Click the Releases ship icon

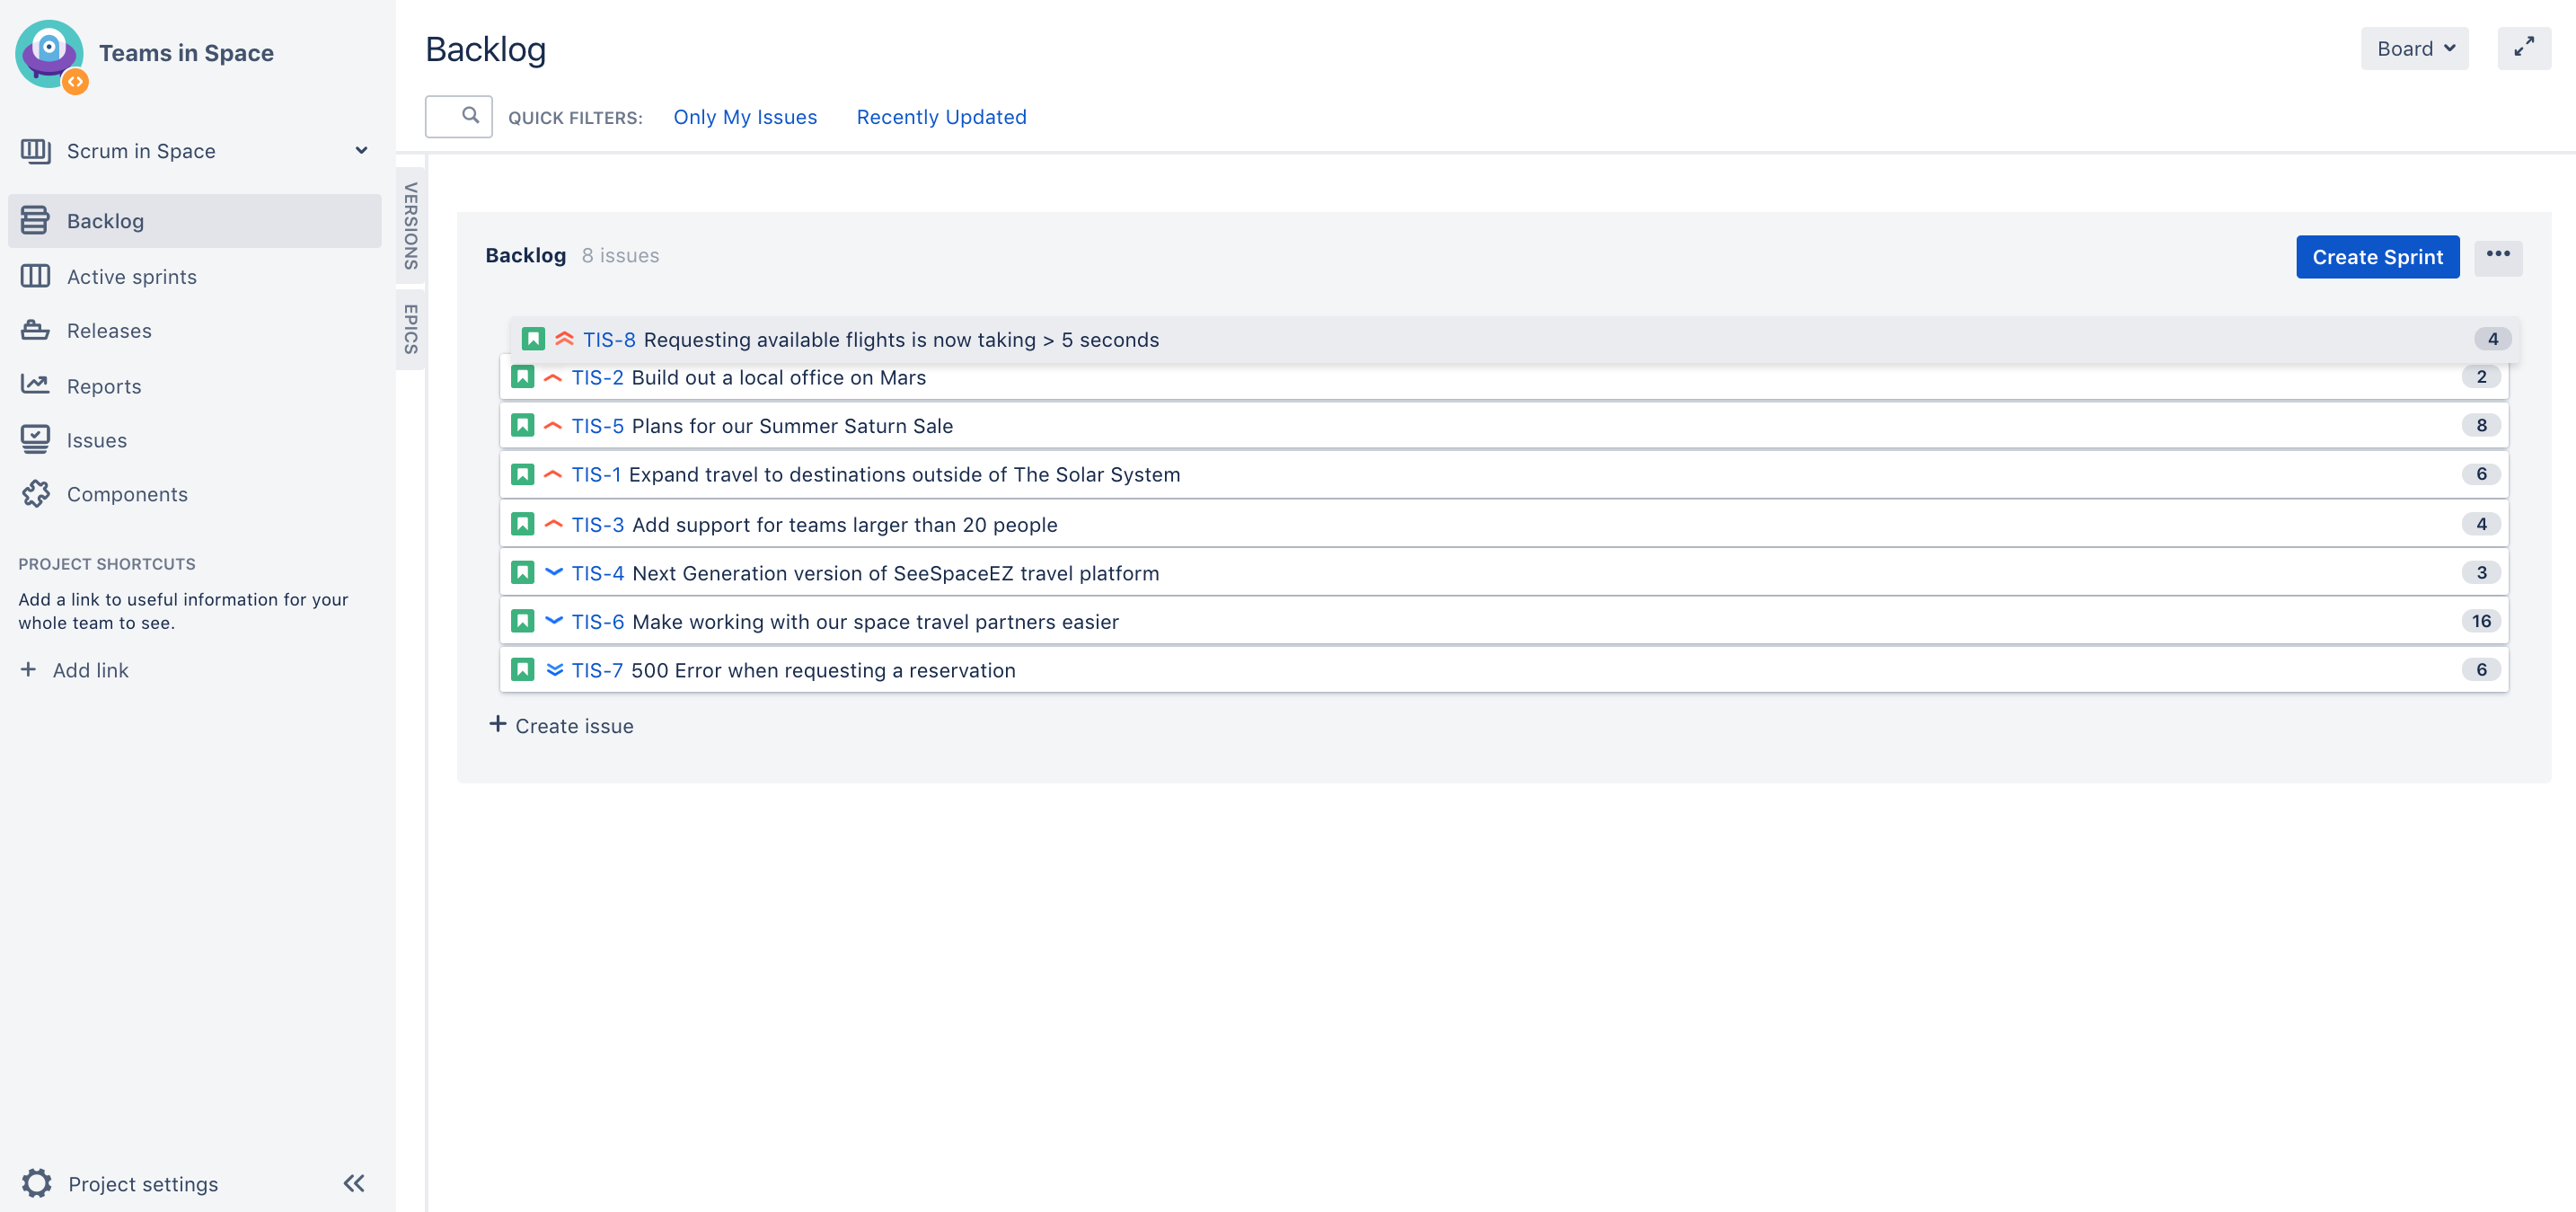pyautogui.click(x=35, y=331)
